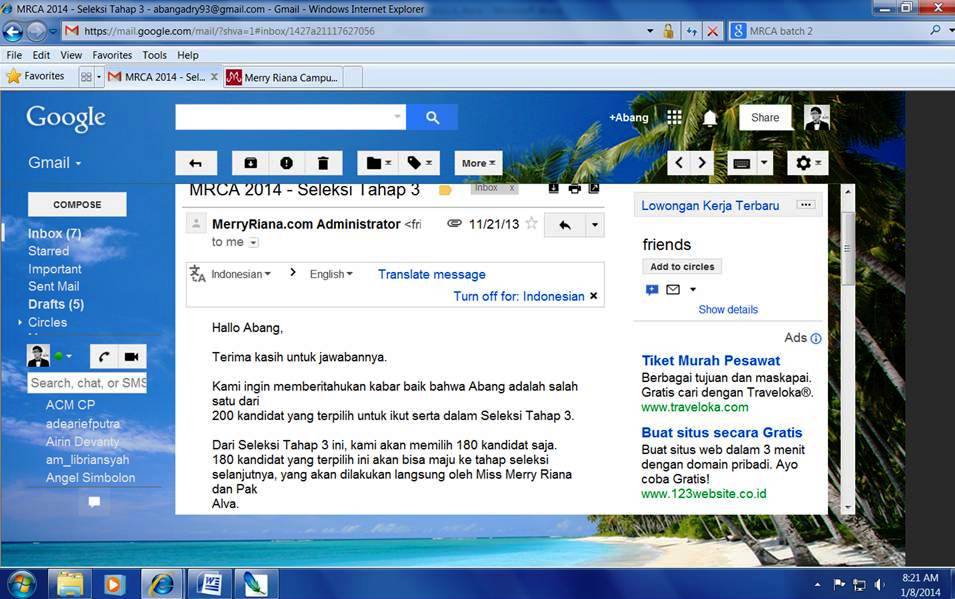Open the Move to folder dropdown
Viewport: 955px width, 599px height.
378,163
